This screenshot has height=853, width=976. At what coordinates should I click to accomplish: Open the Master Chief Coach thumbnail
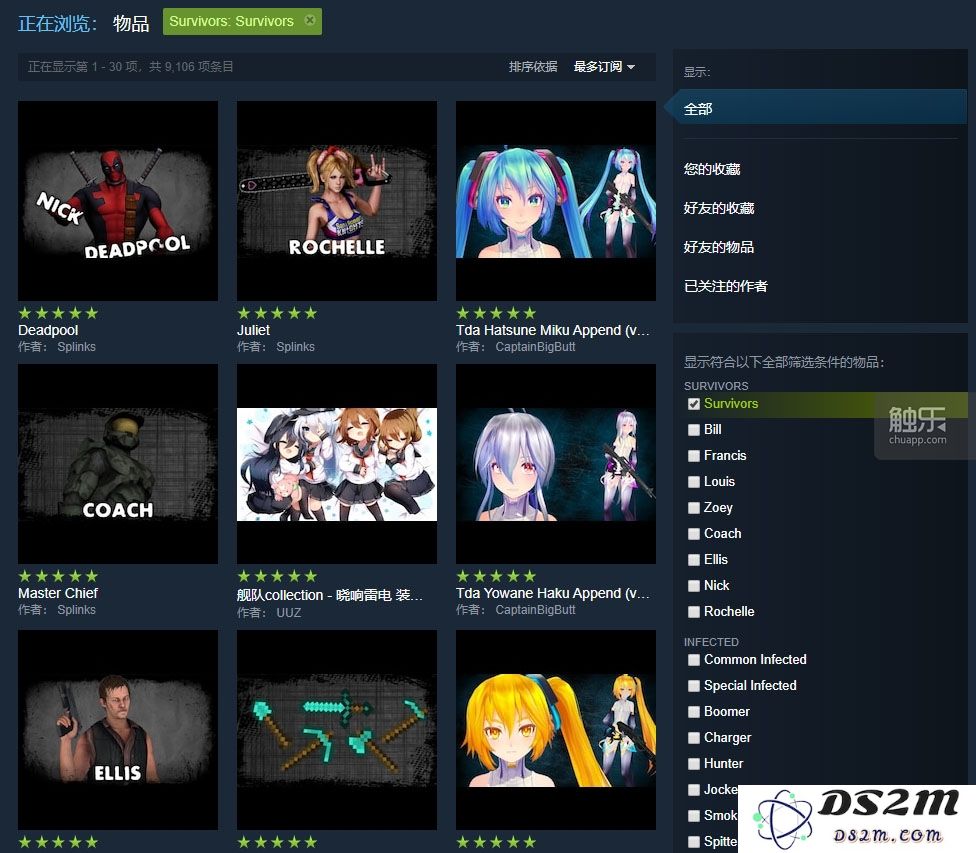(x=118, y=464)
